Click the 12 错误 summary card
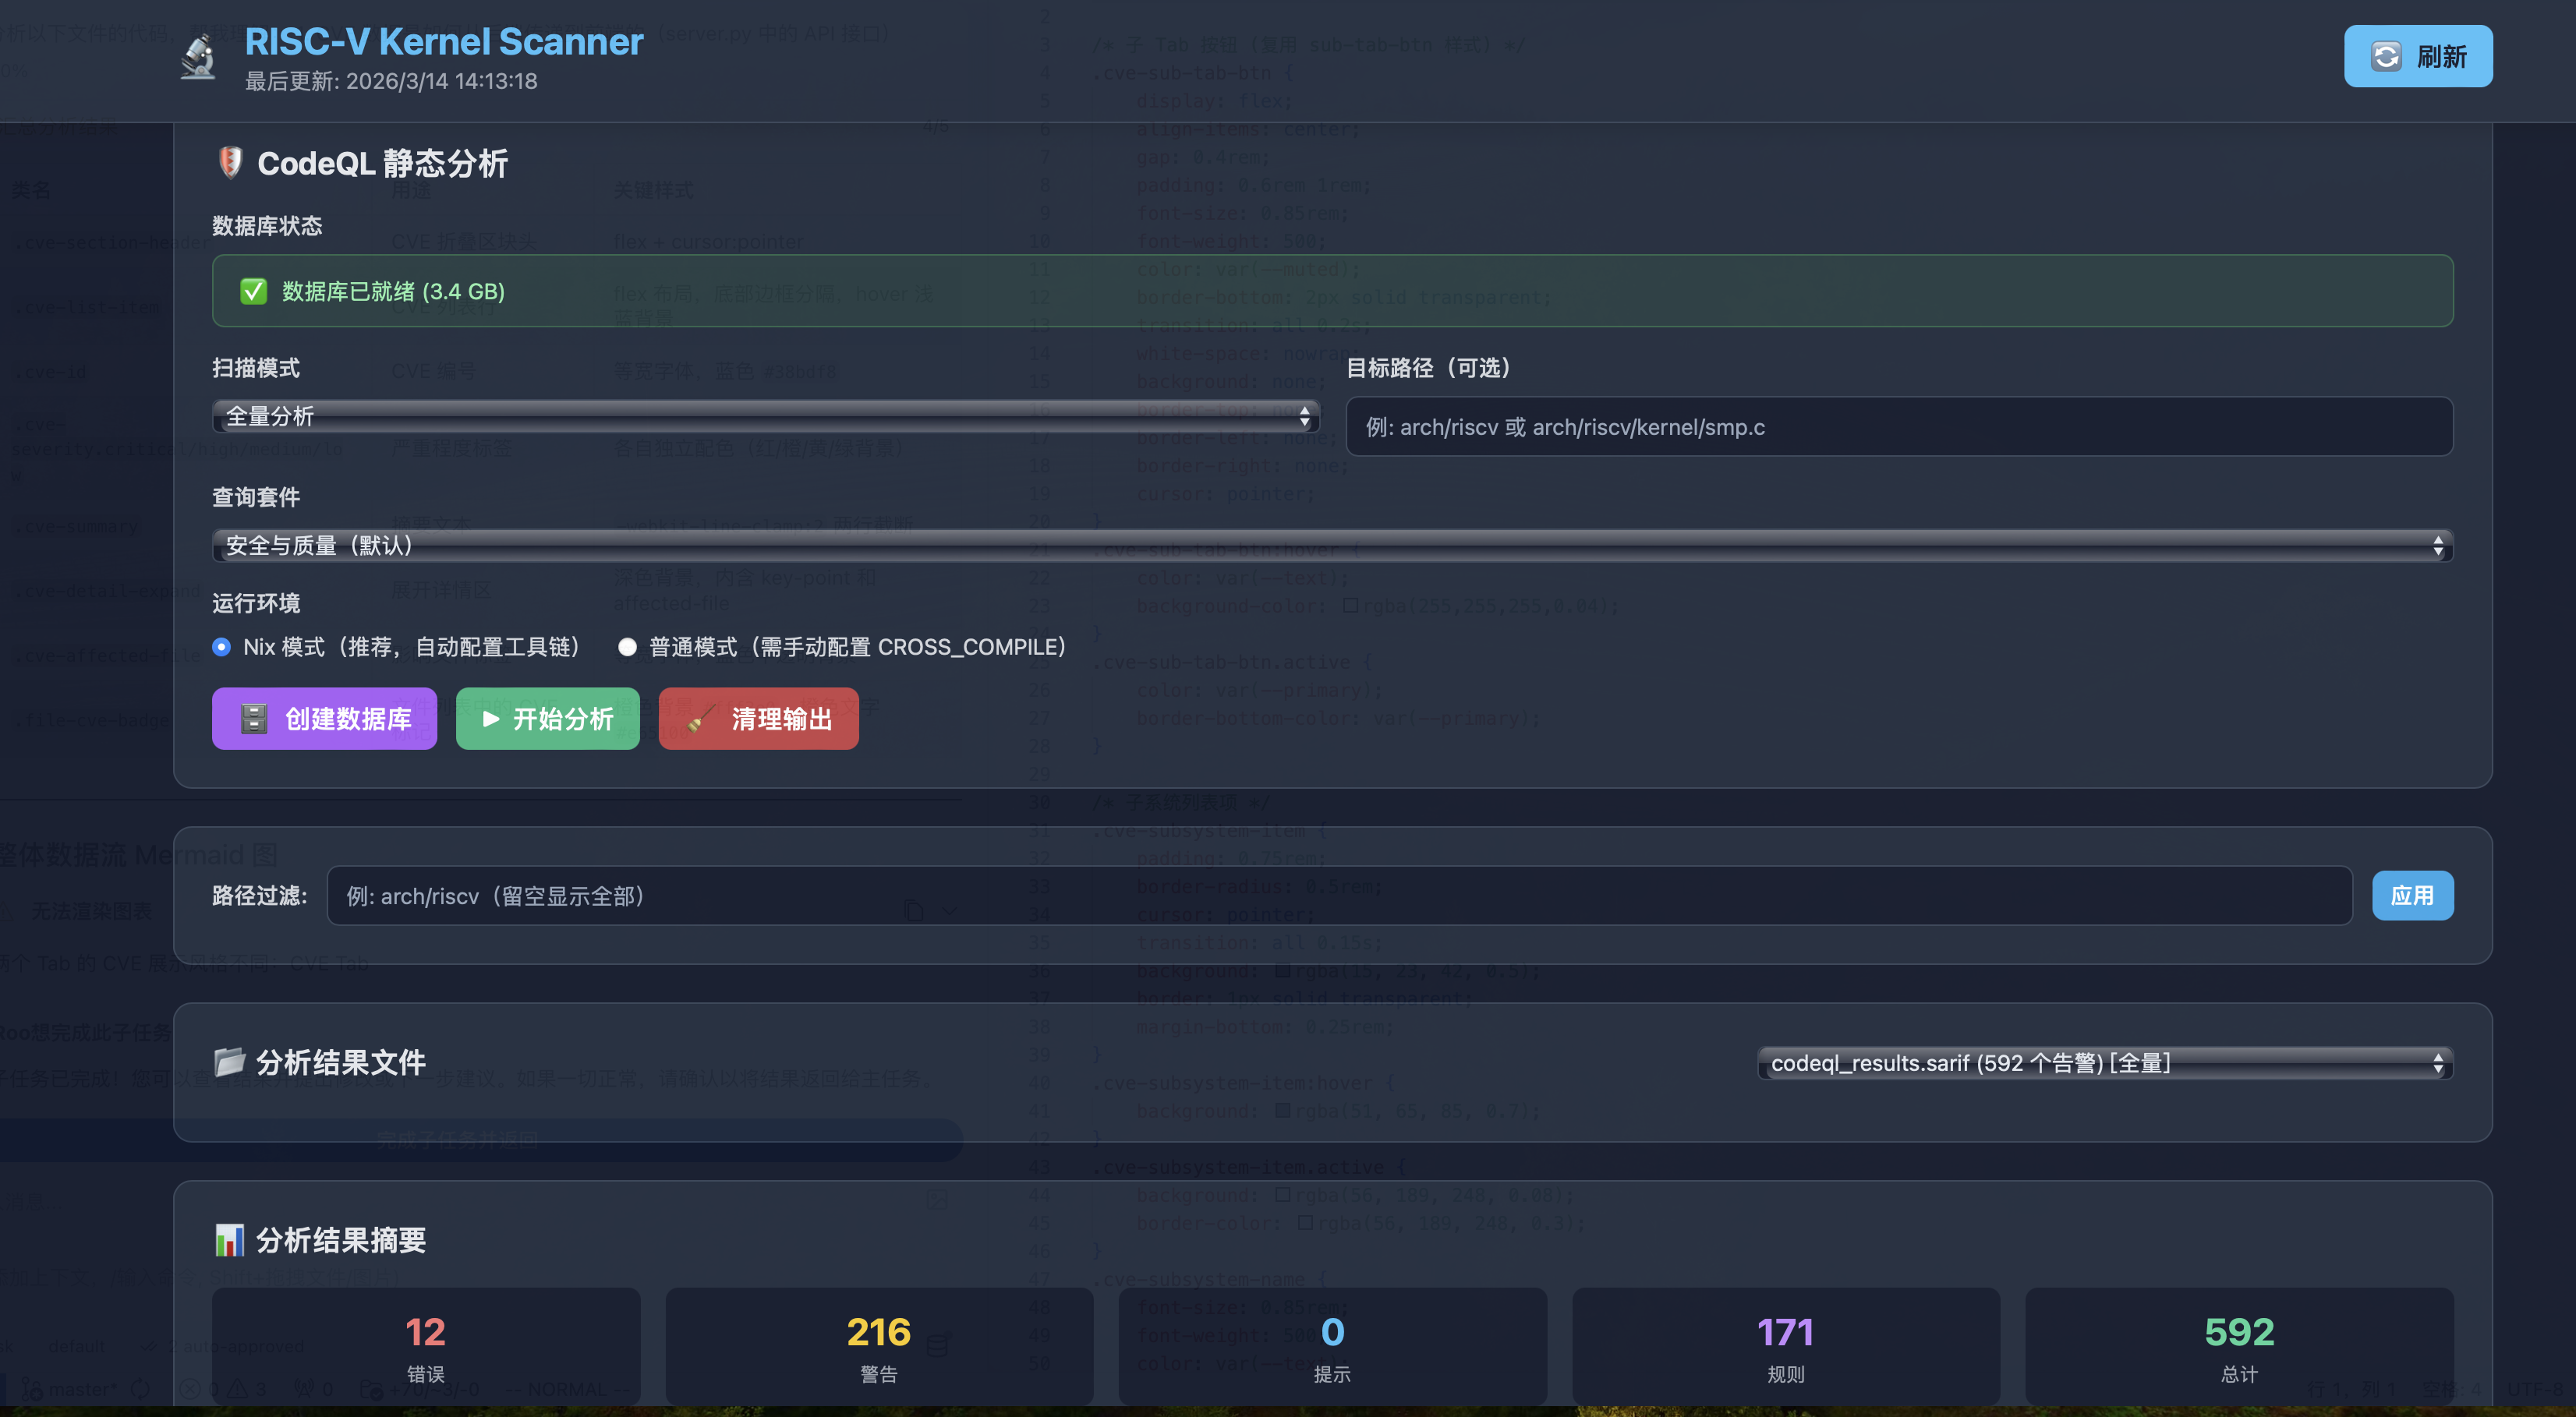Viewport: 2576px width, 1417px height. (425, 1345)
